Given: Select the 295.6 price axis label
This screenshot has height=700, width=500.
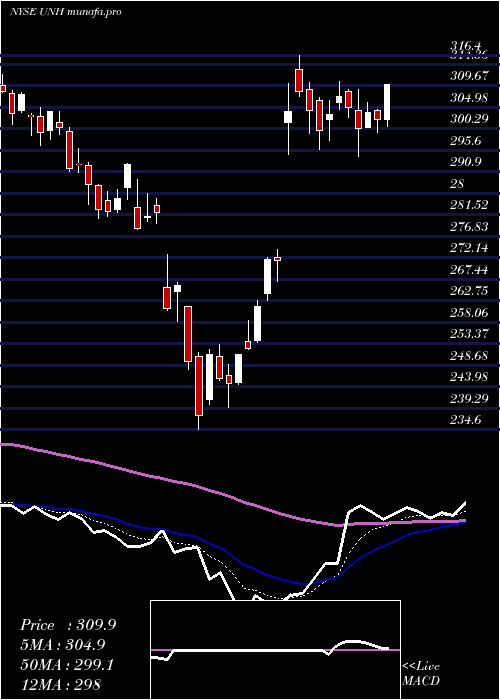Looking at the screenshot, I should pyautogui.click(x=466, y=141).
